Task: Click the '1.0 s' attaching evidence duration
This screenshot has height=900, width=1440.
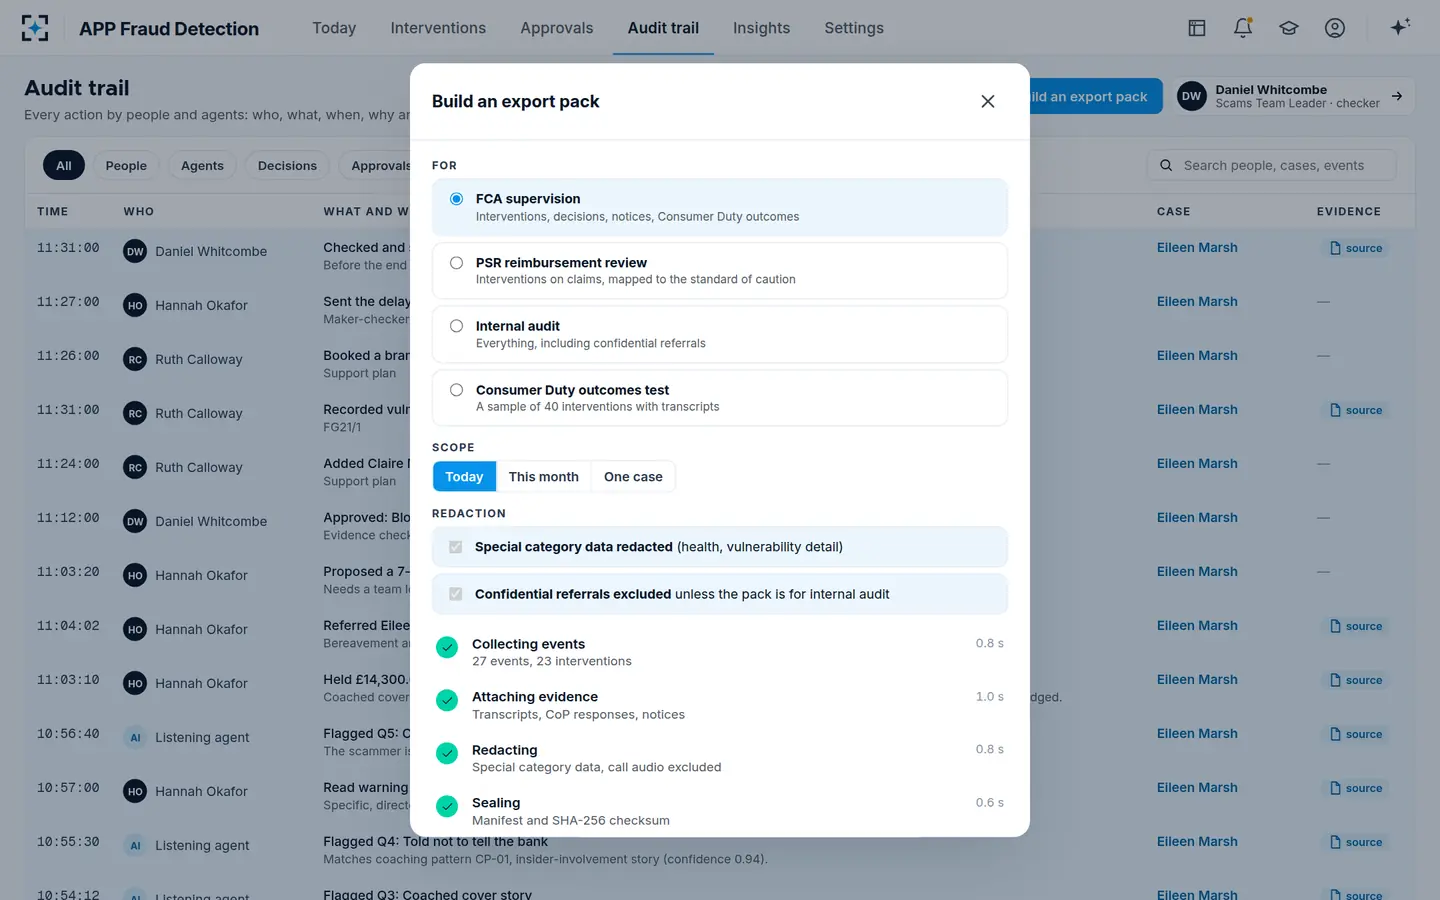Action: point(990,697)
